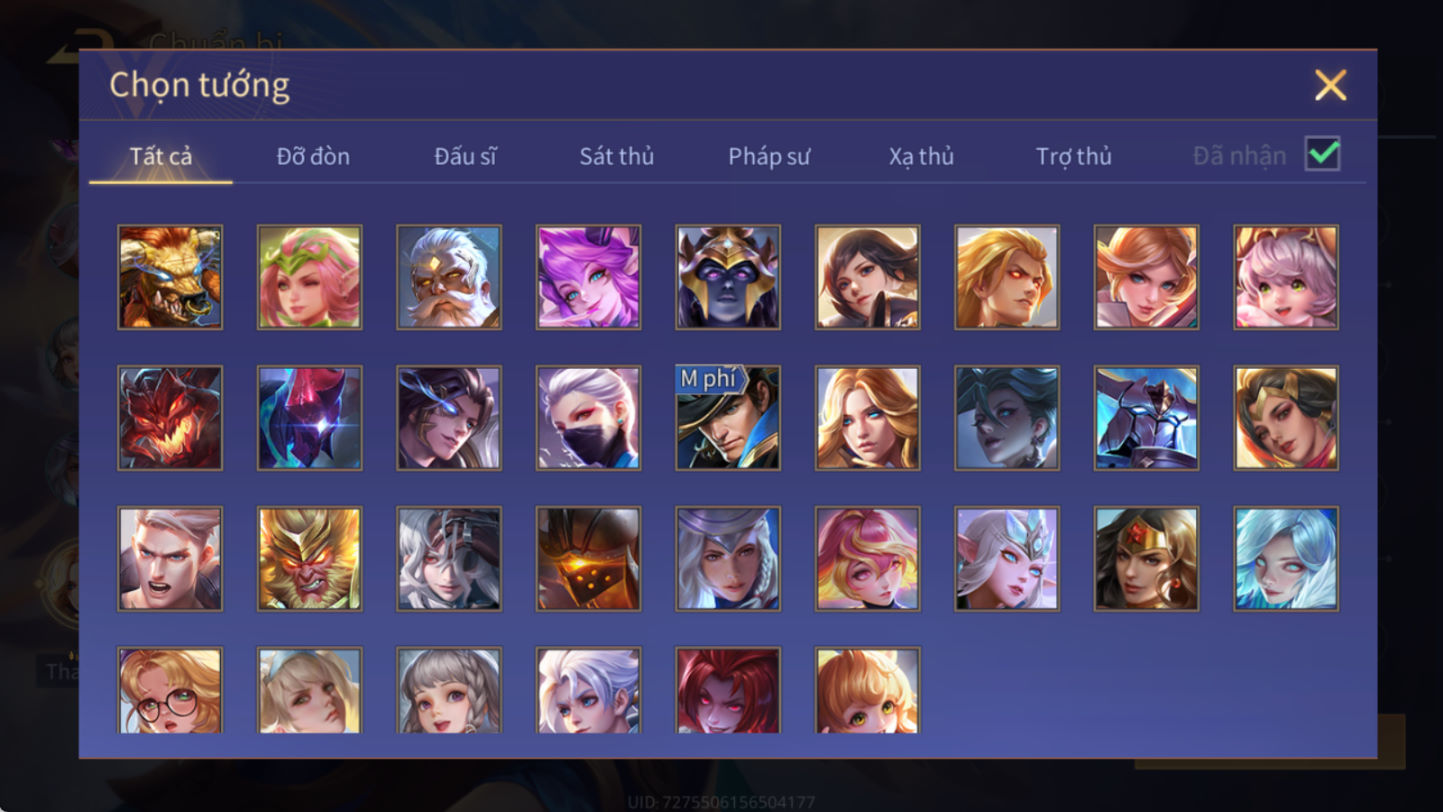Select the red-haired demon girl portrait
The height and width of the screenshot is (812, 1443).
pos(728,691)
